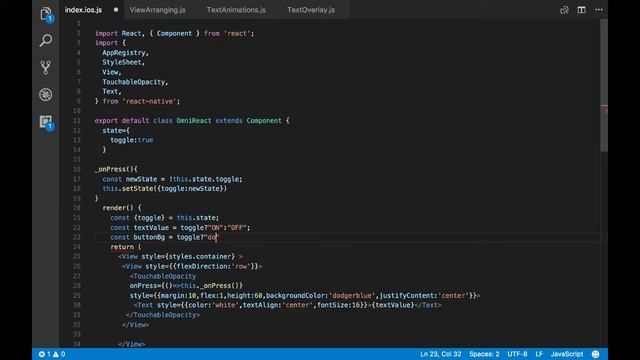640x360 pixels.
Task: Change file encoding via UTF-8
Action: 517,354
